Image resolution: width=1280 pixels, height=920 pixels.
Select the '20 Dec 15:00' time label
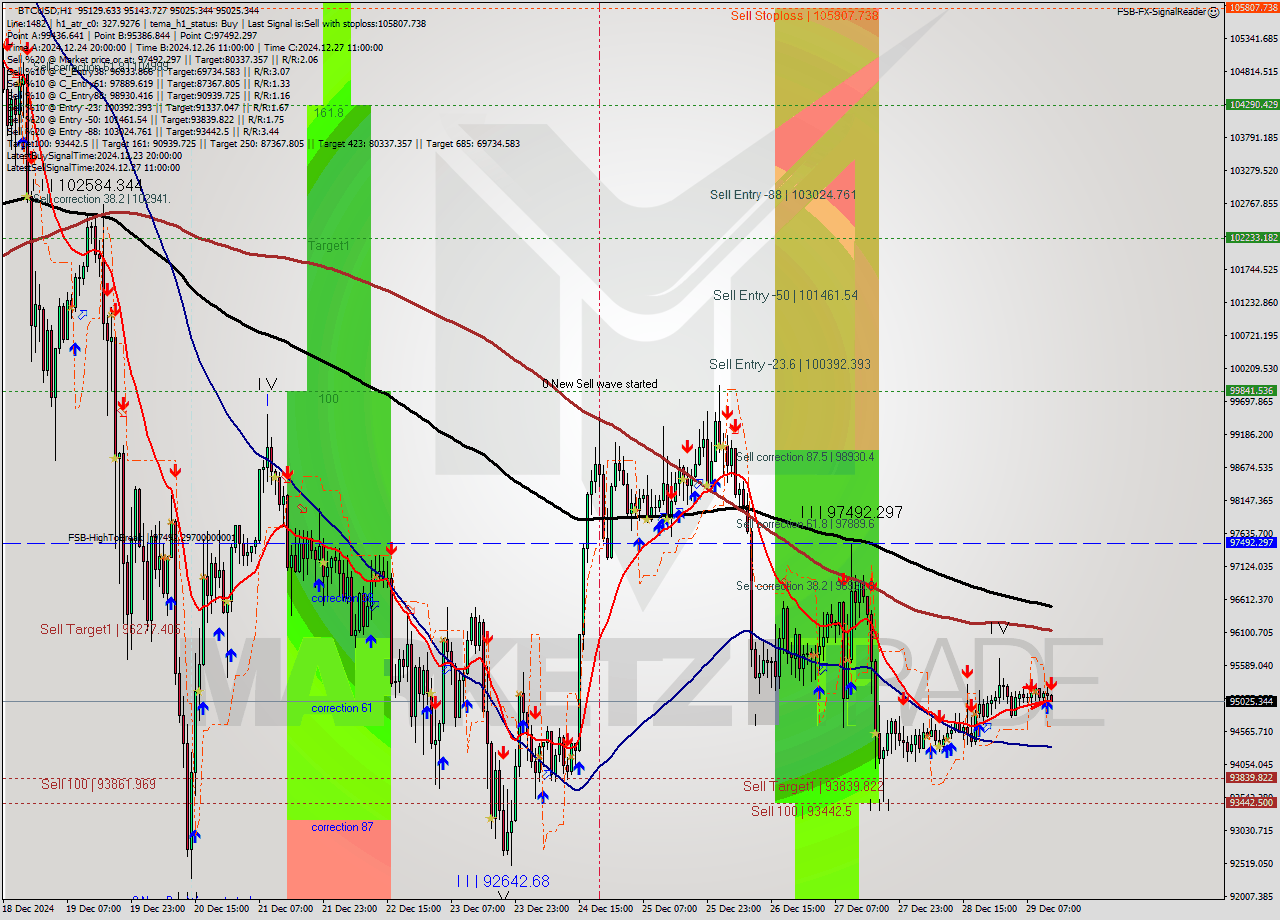click(221, 909)
